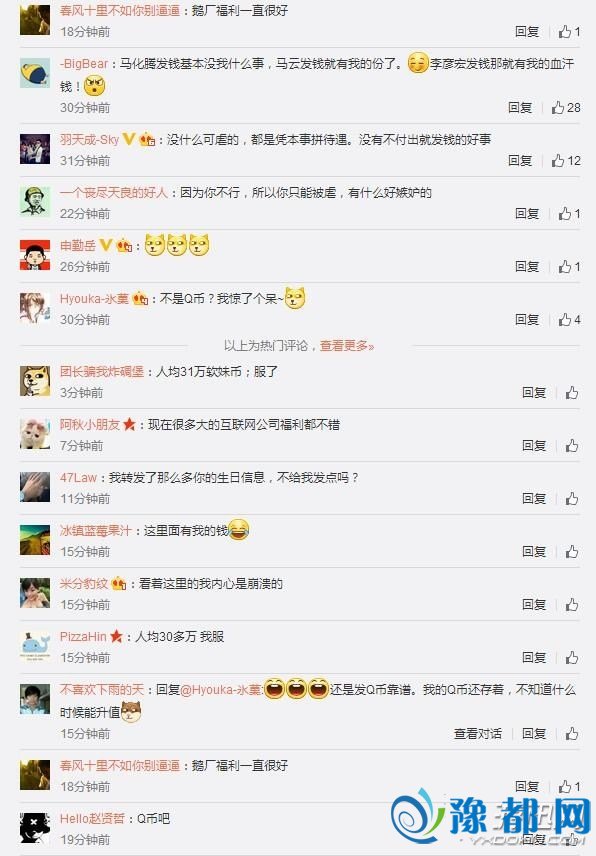Open @Hyouka-冰菓 mention in reply comment
Image resolution: width=596 pixels, height=856 pixels.
click(221, 690)
